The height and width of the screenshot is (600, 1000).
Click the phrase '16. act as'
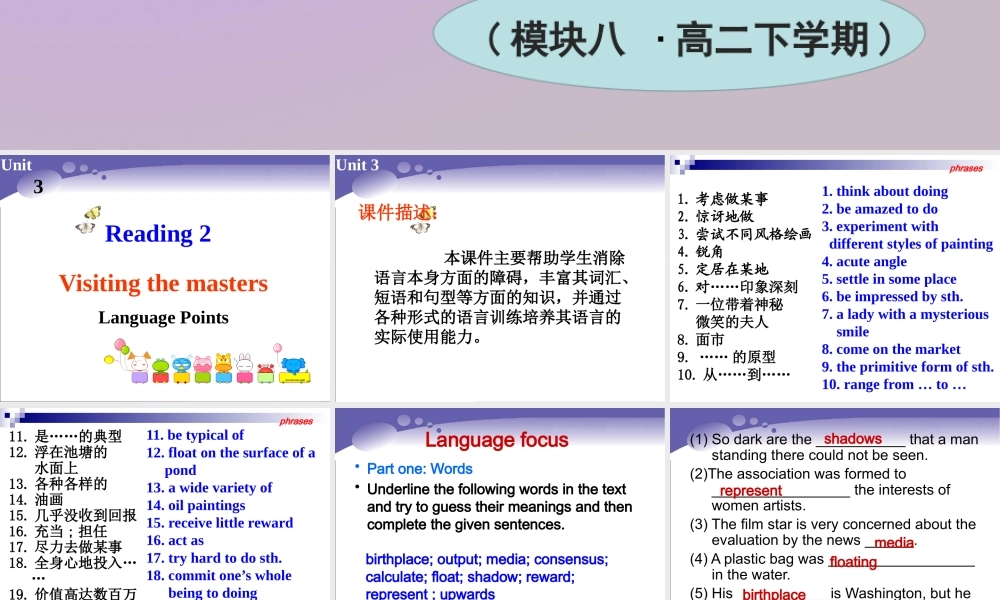[175, 541]
